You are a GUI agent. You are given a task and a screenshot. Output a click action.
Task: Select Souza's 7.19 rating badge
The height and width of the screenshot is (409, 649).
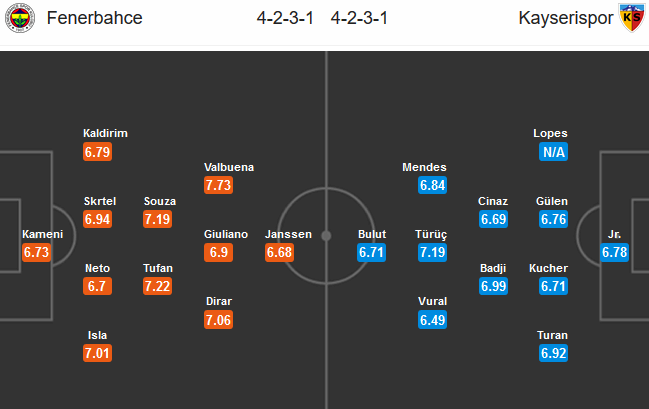pos(158,219)
